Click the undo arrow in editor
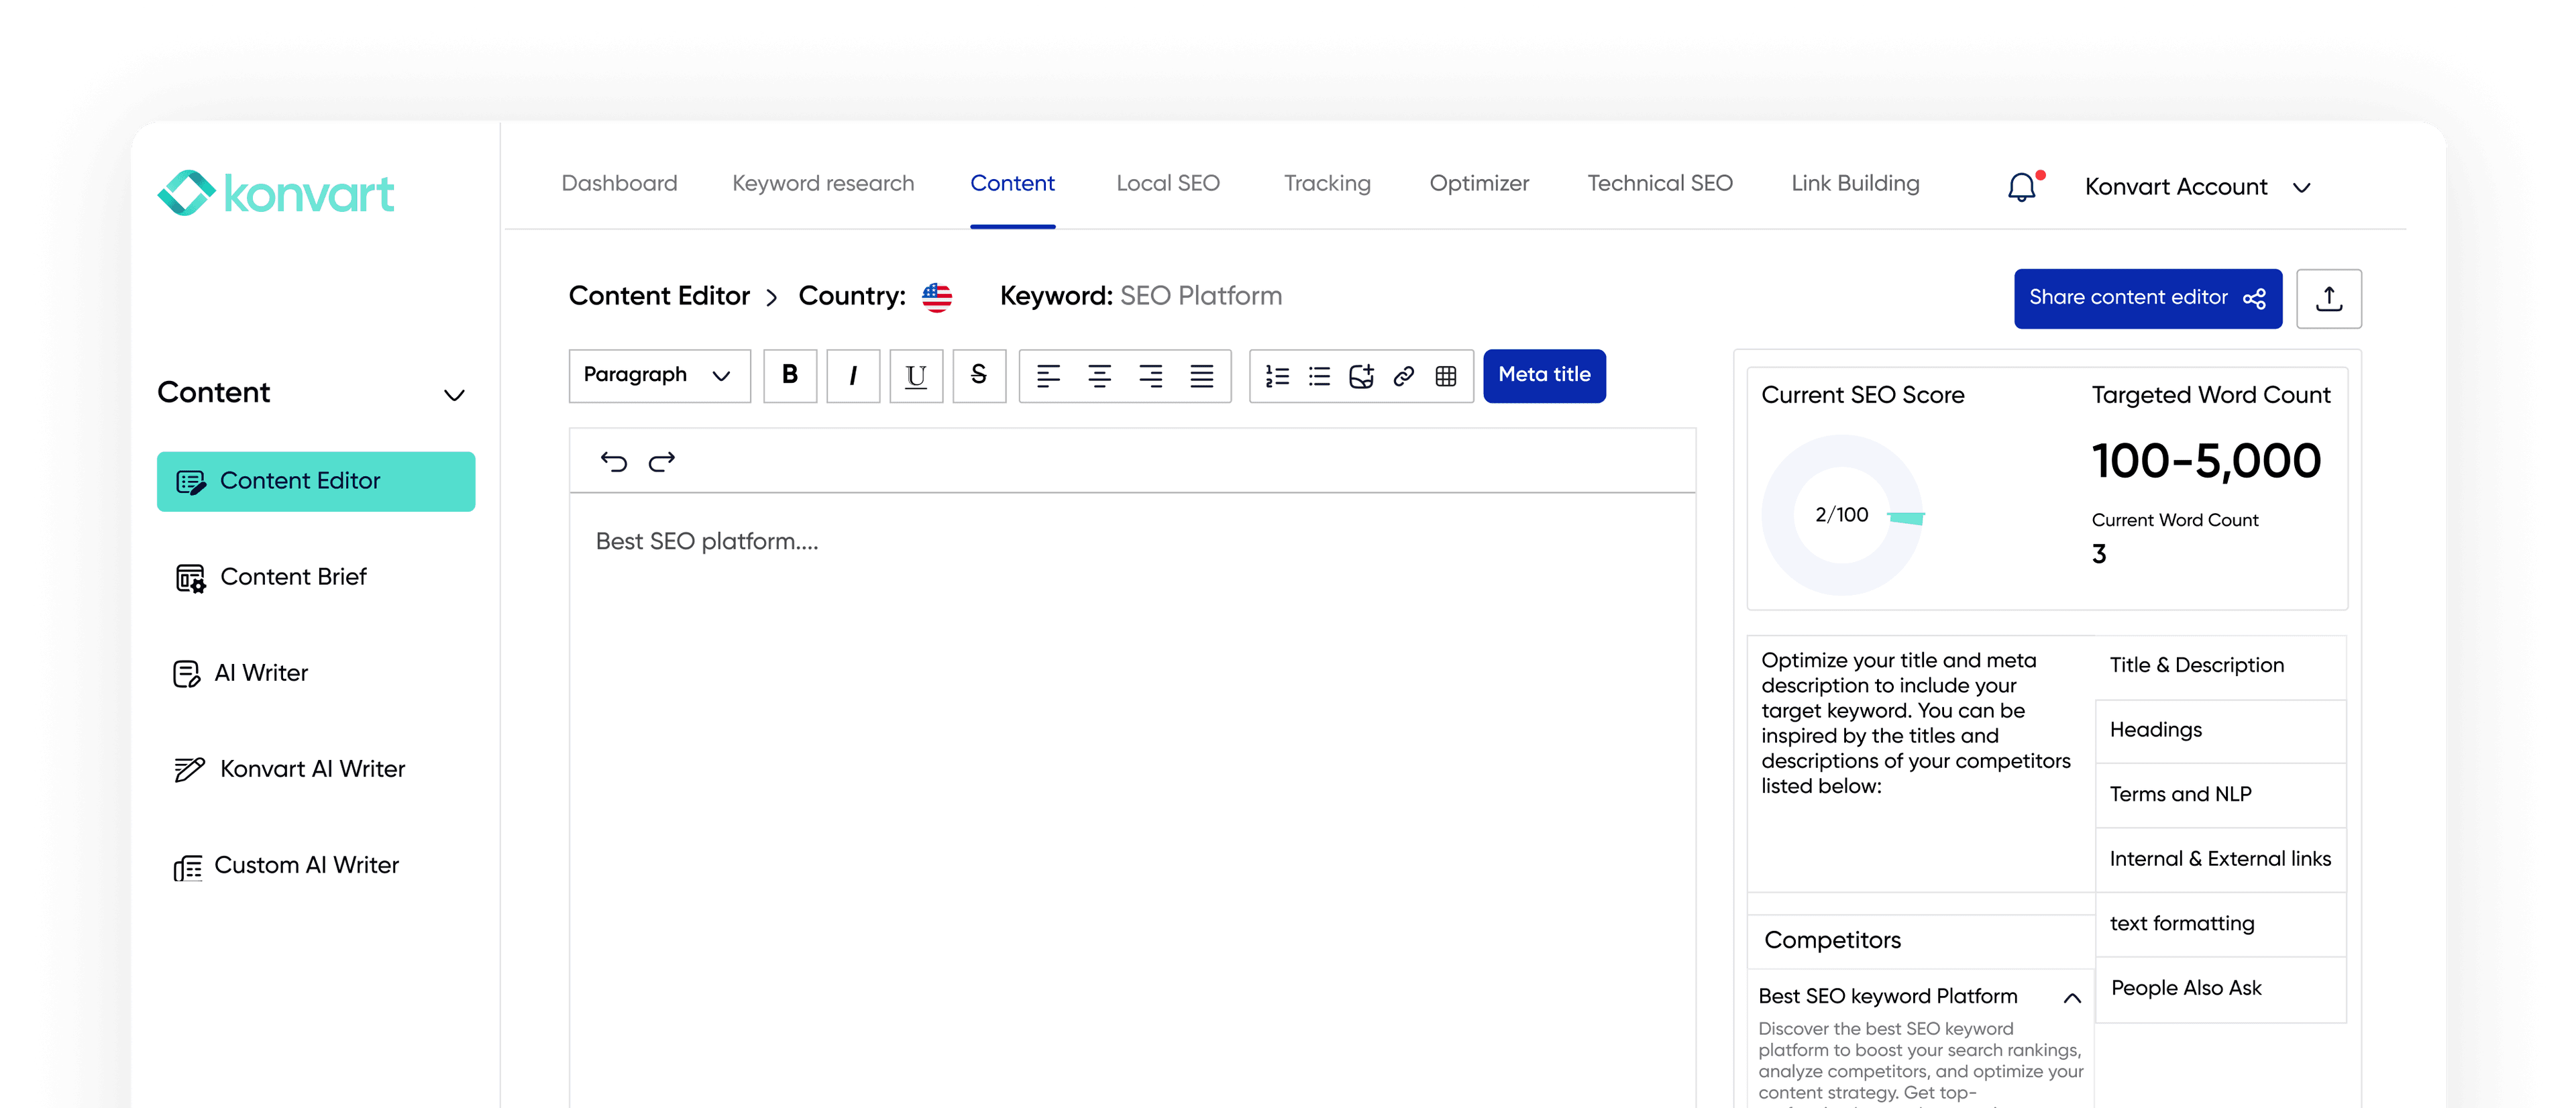 (613, 461)
